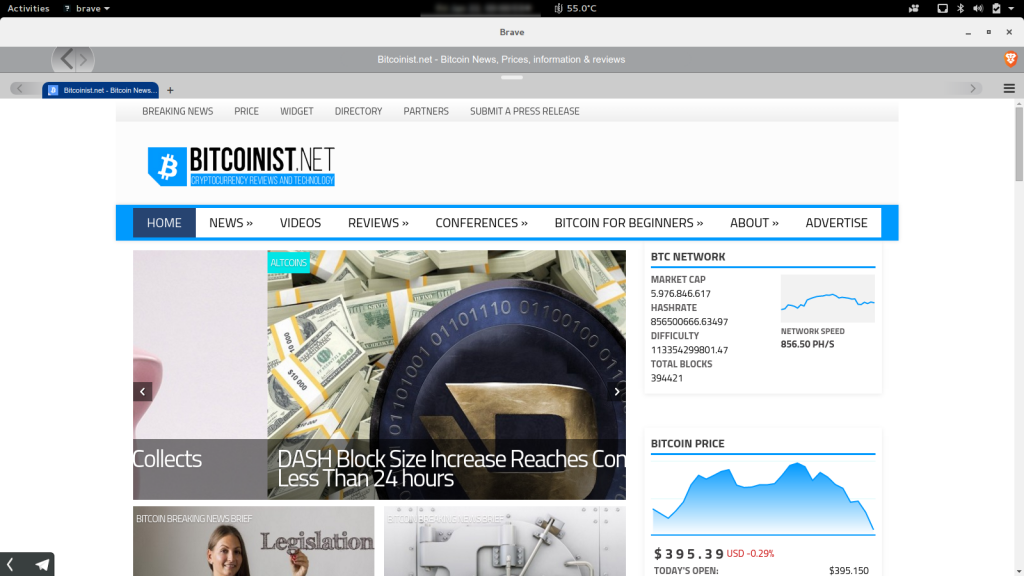
Task: Open the vault door news brief thumbnail
Action: click(505, 541)
